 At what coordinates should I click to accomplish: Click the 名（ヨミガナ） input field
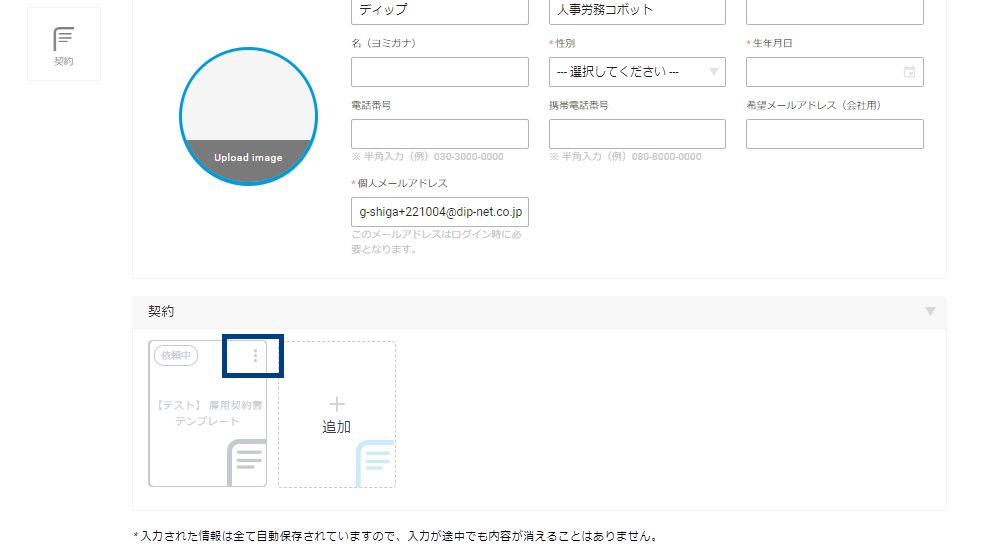point(440,72)
